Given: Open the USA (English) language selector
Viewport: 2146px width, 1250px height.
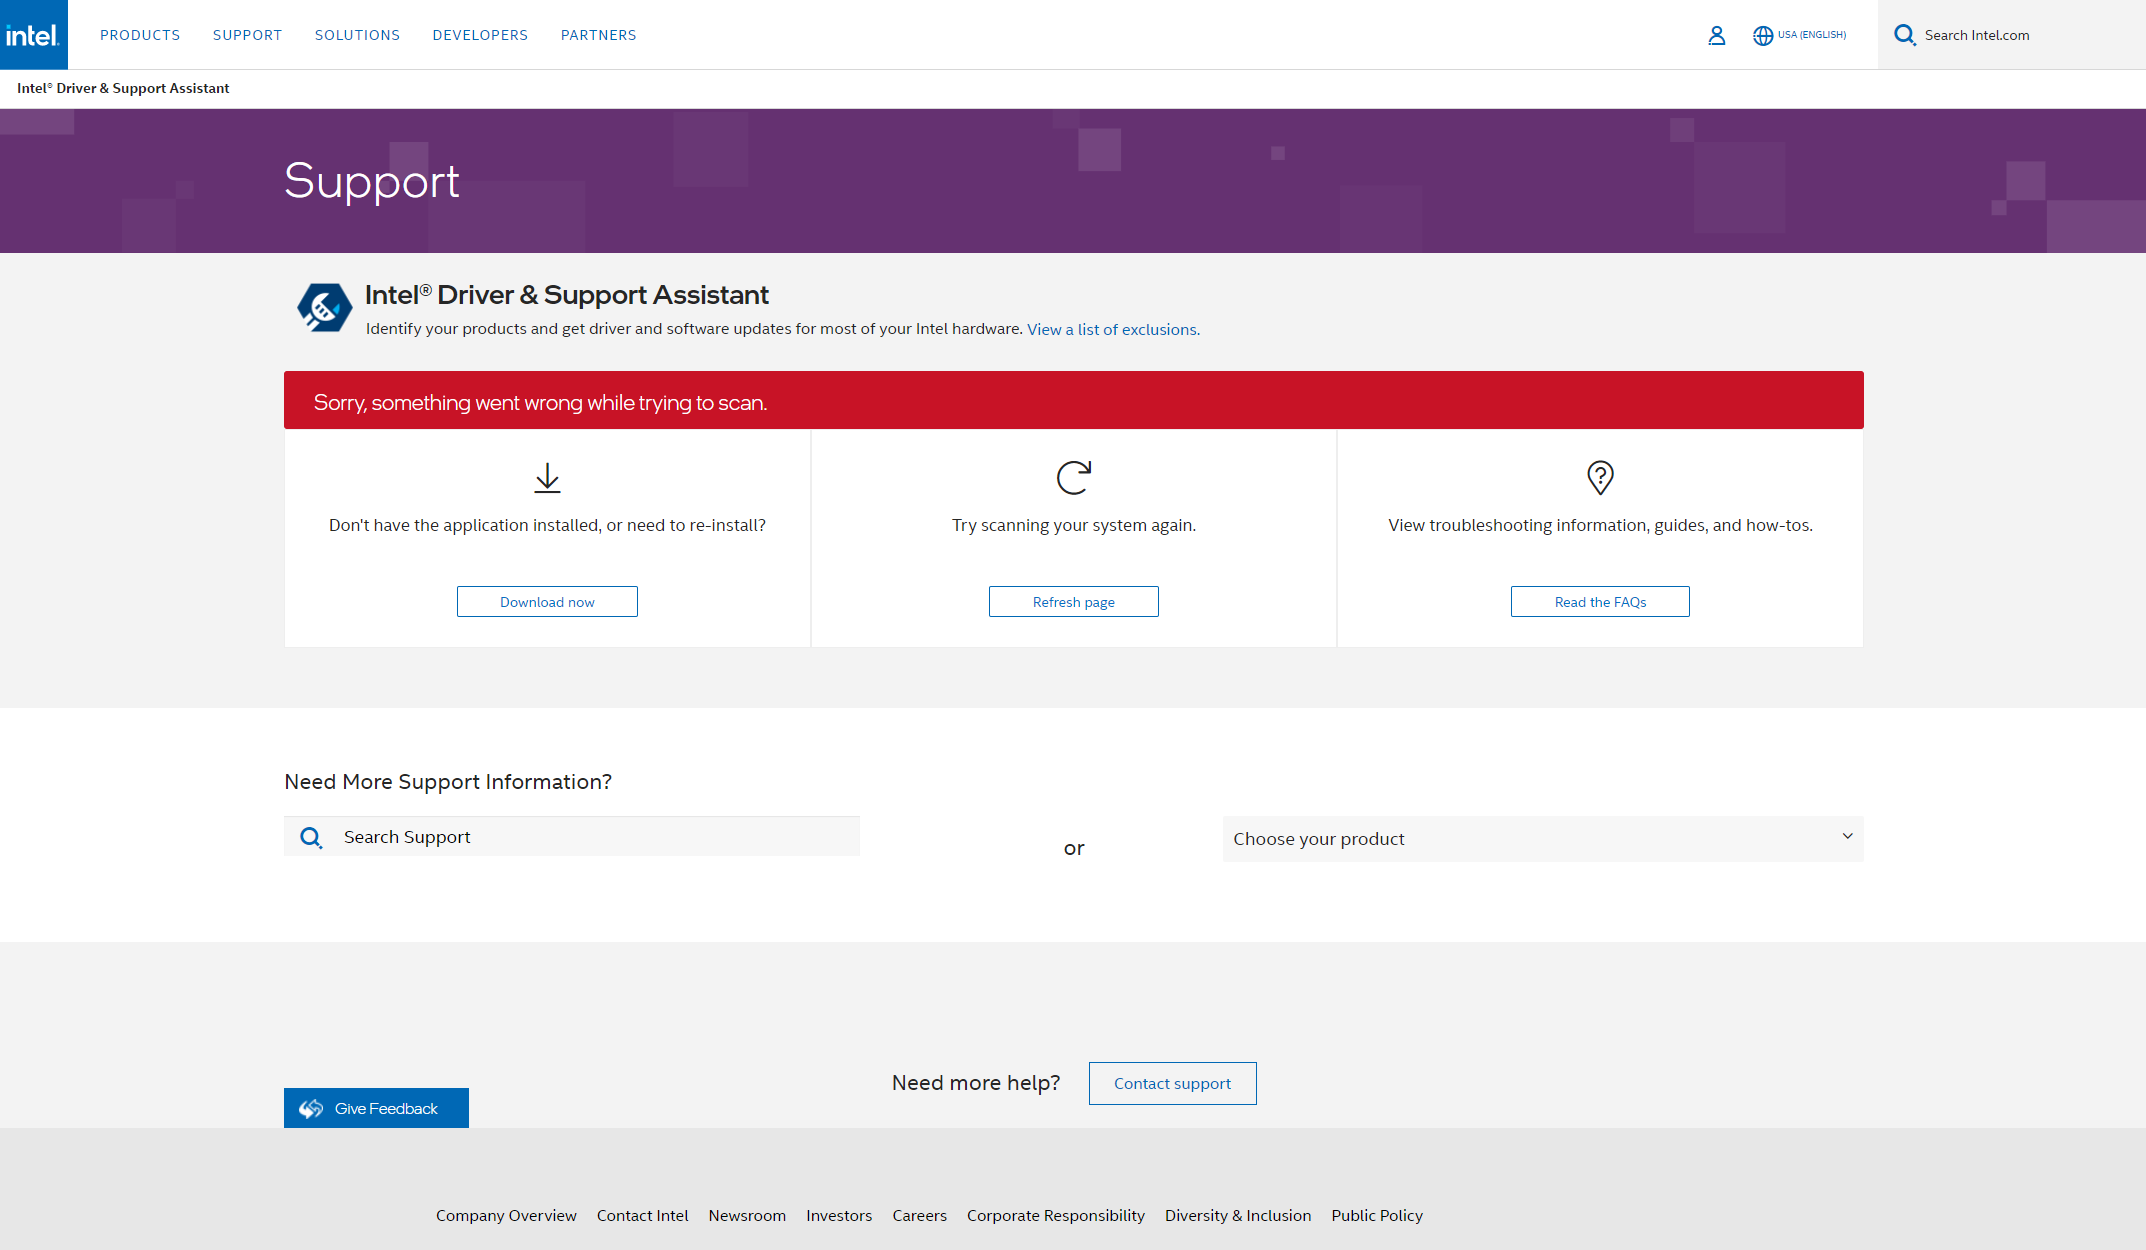Looking at the screenshot, I should [1800, 35].
